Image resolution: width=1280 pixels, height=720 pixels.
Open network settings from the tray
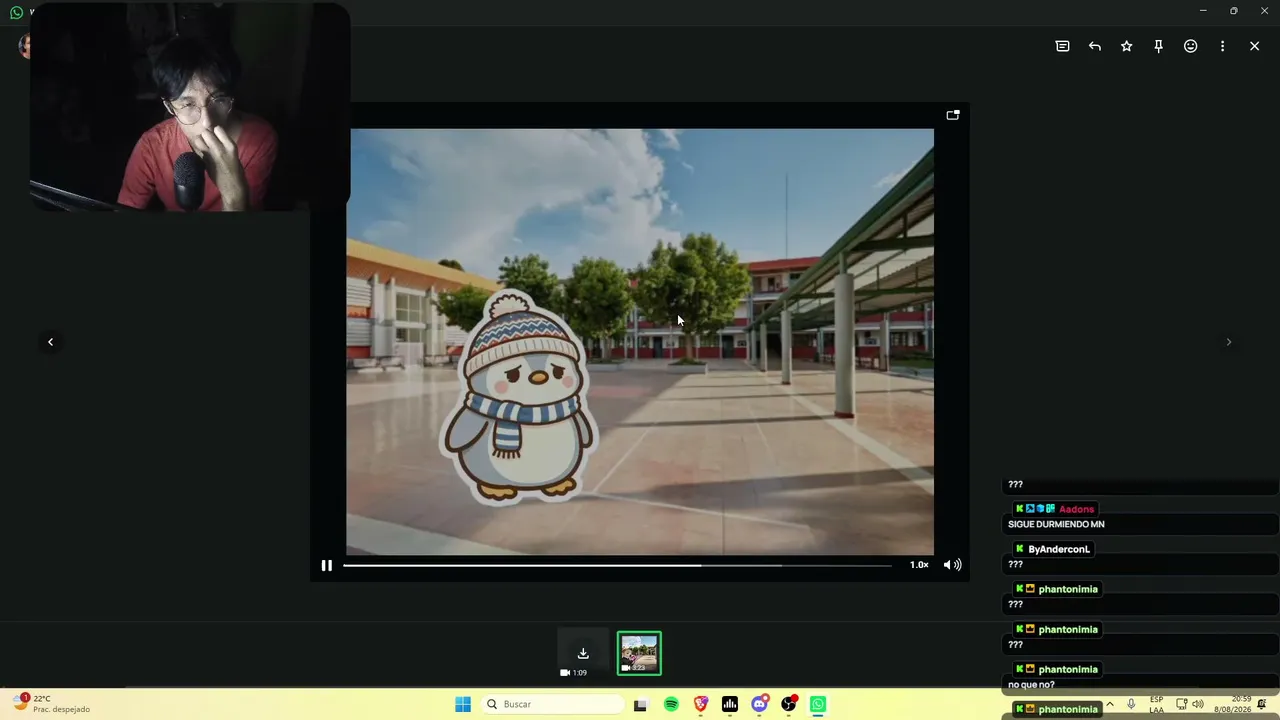[x=1181, y=704]
